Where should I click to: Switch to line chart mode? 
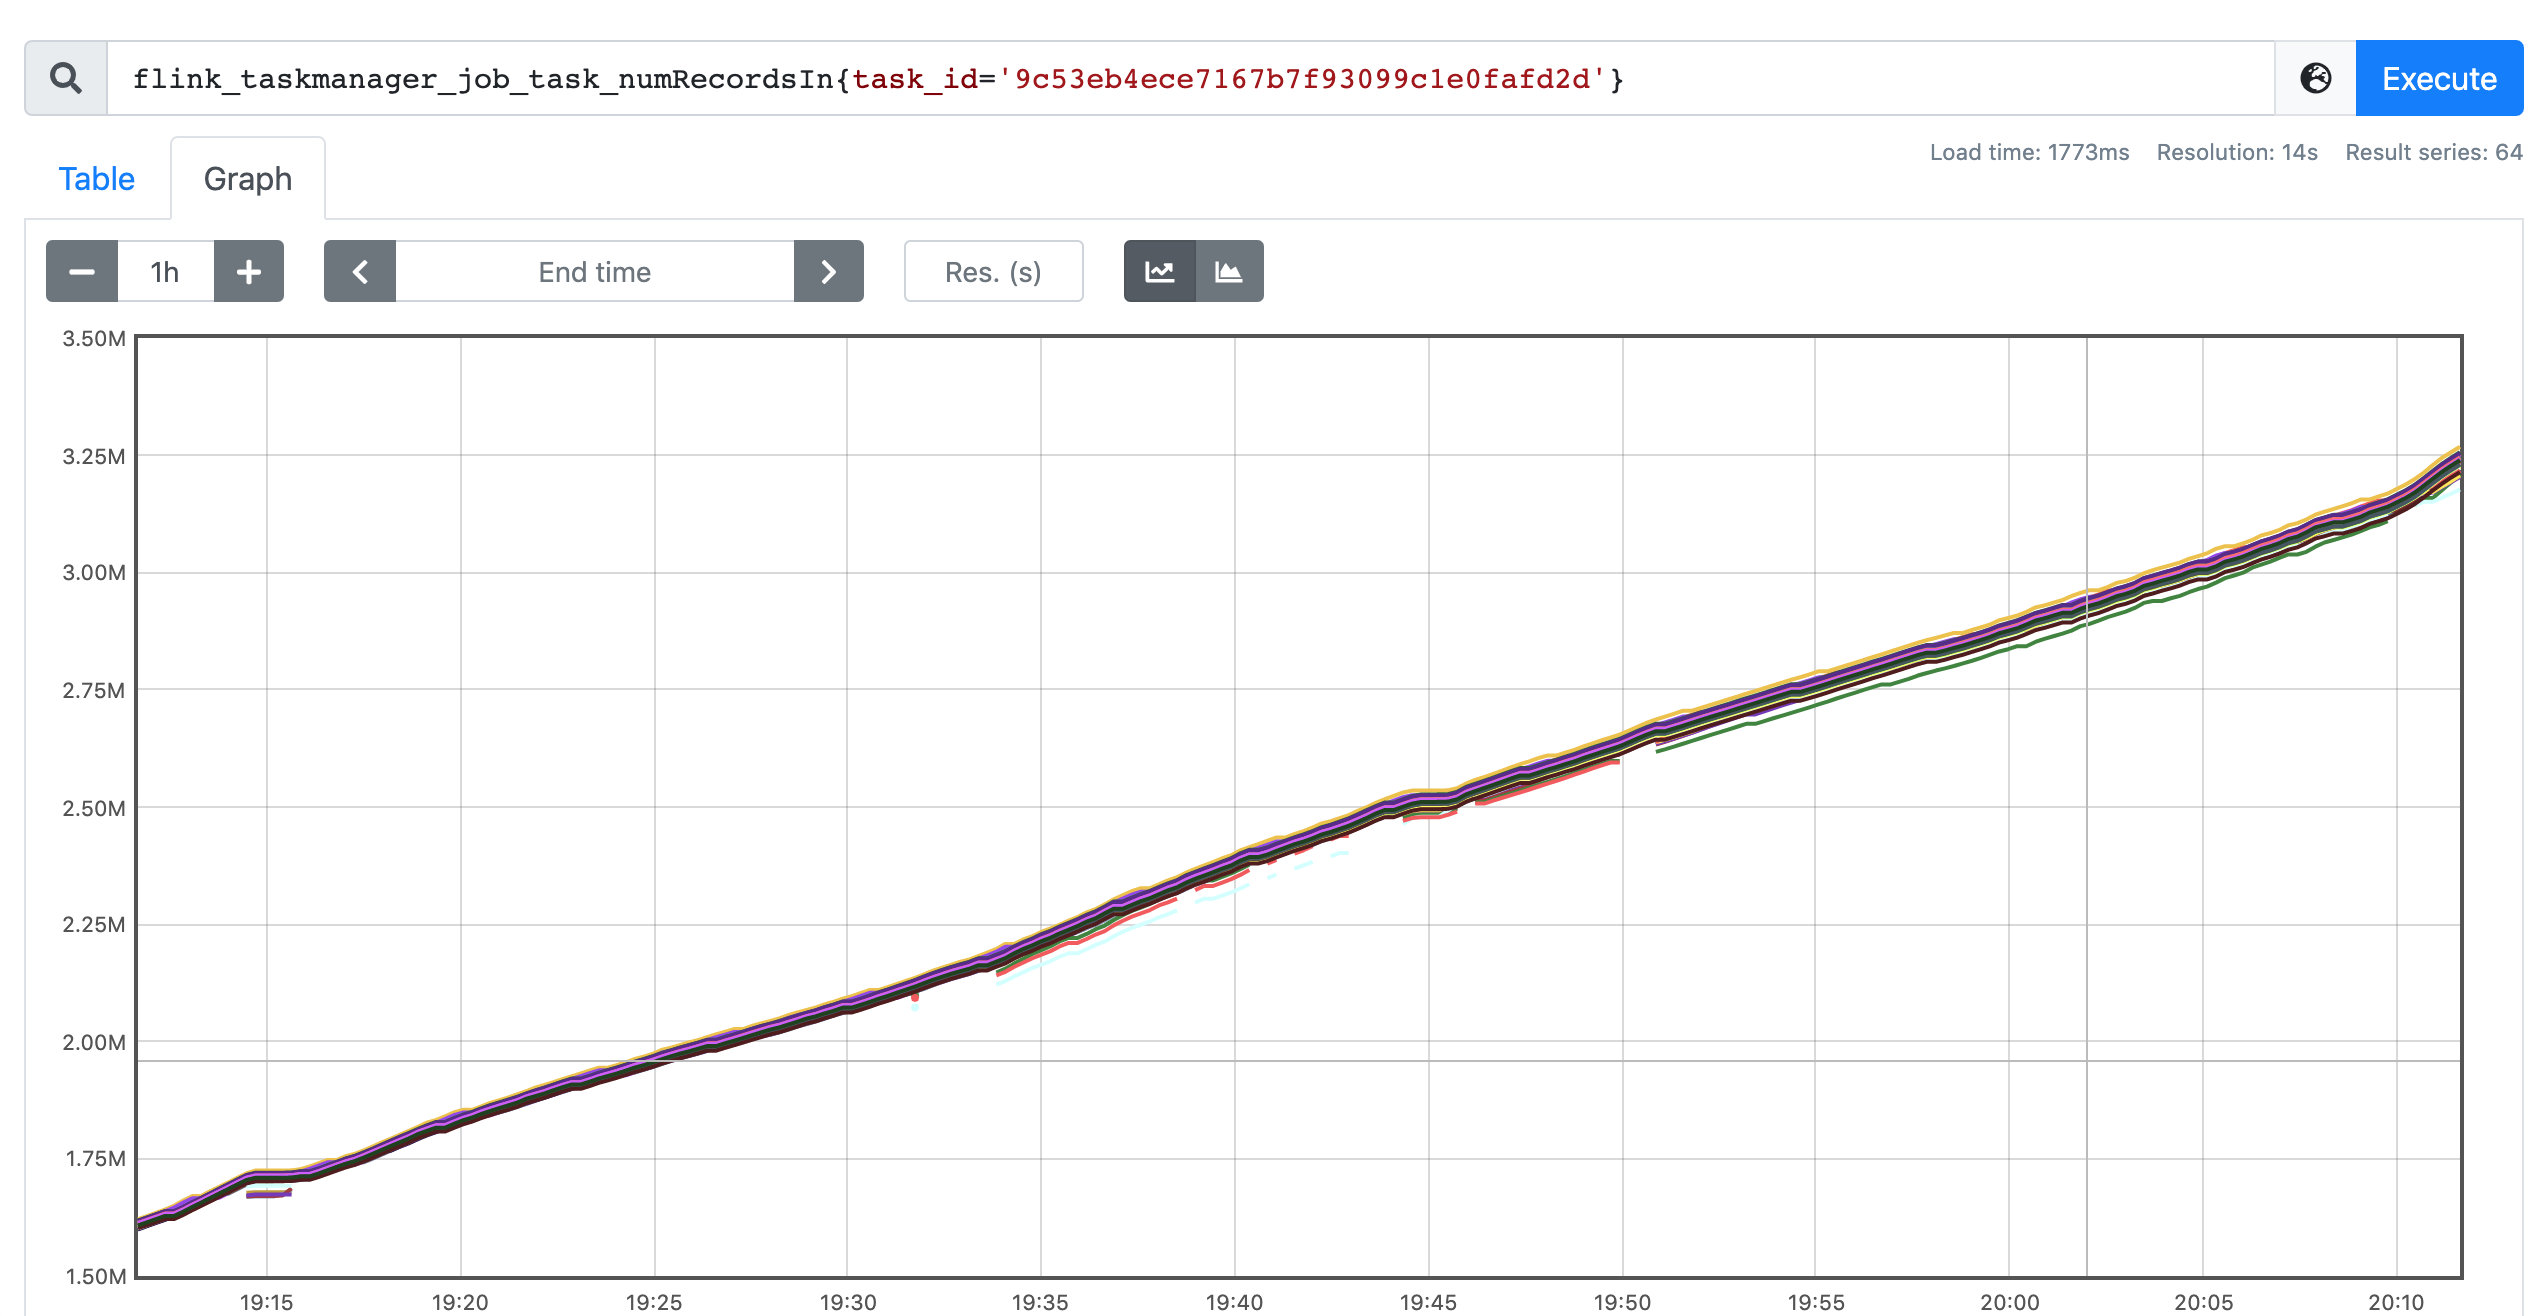[x=1159, y=271]
